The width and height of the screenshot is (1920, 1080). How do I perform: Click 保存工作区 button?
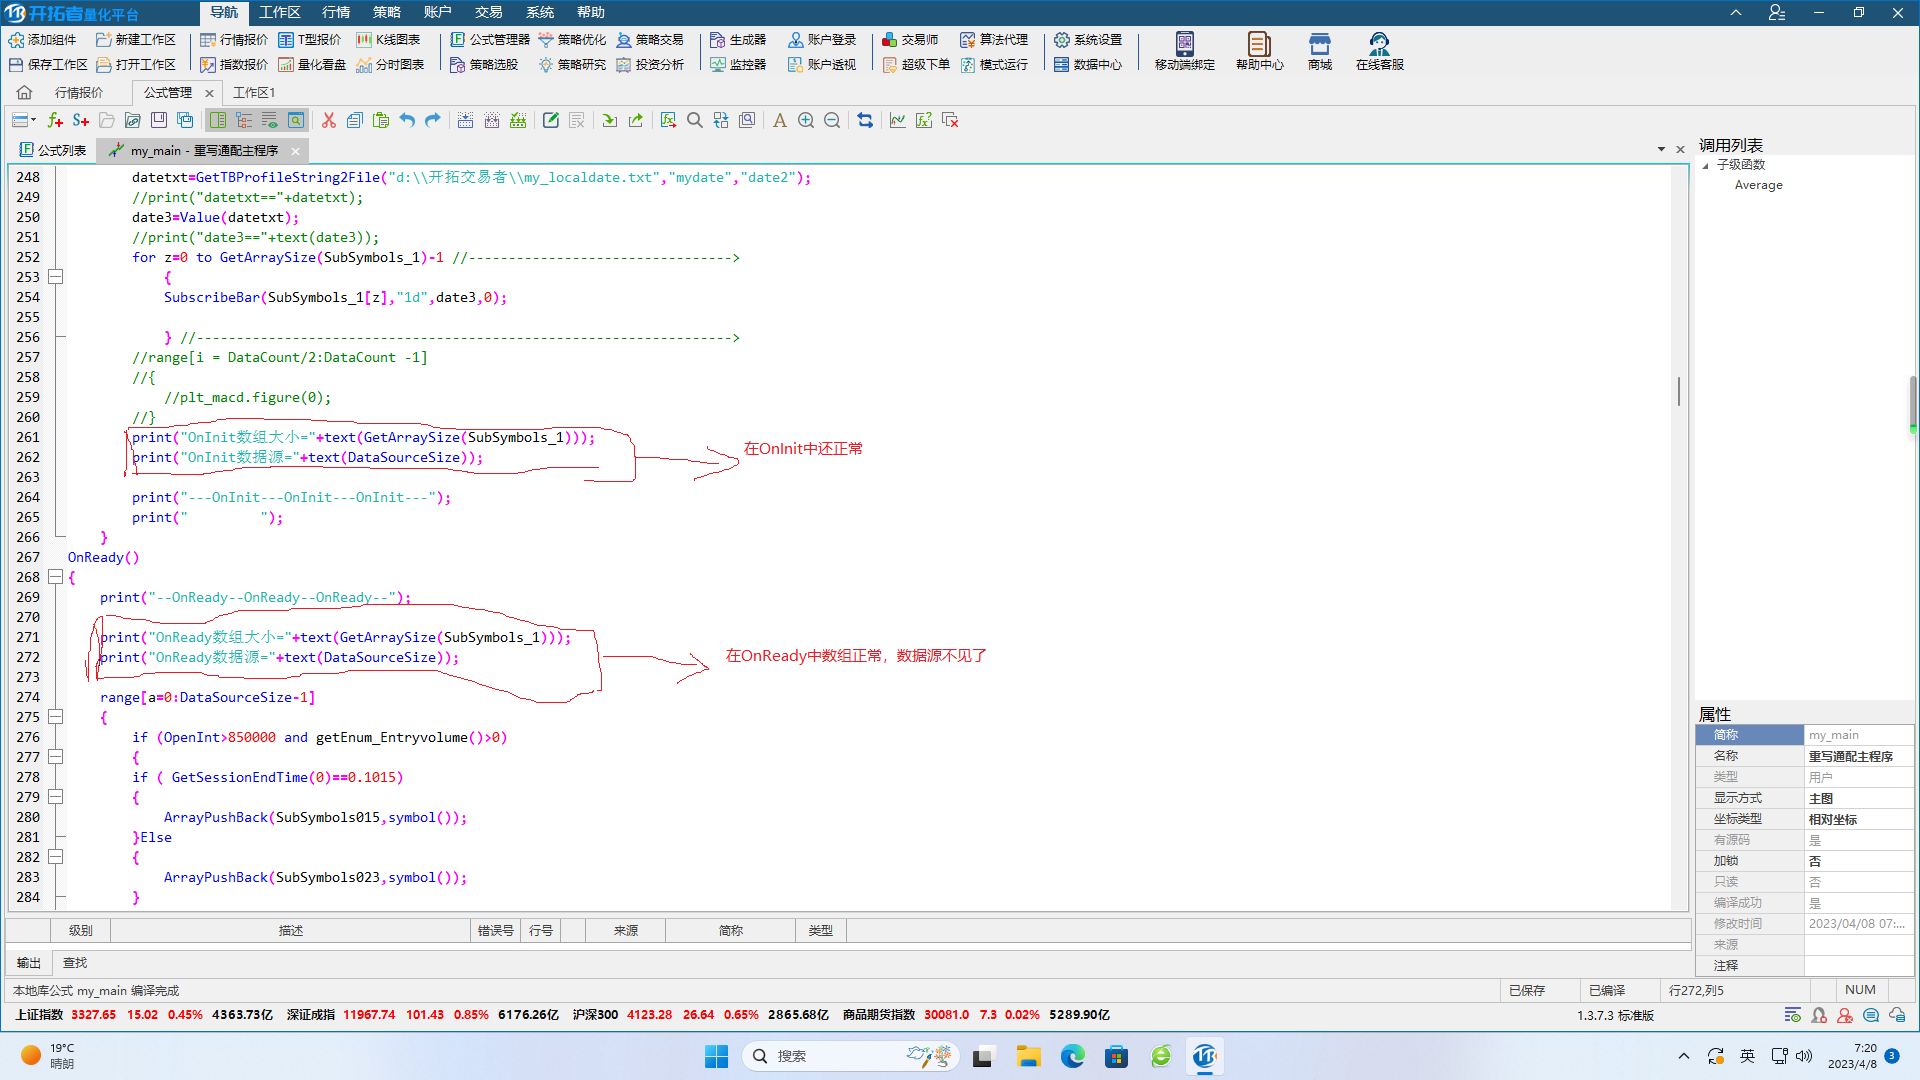click(x=49, y=64)
